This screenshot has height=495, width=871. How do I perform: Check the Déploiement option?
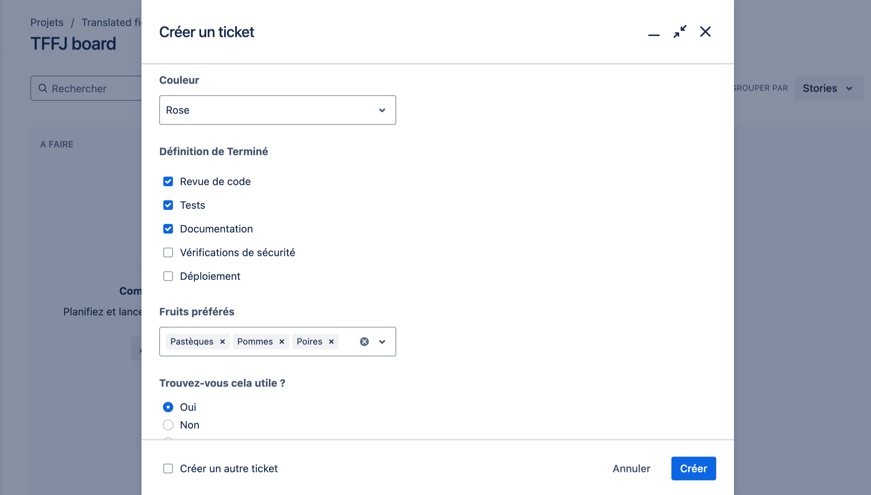168,277
